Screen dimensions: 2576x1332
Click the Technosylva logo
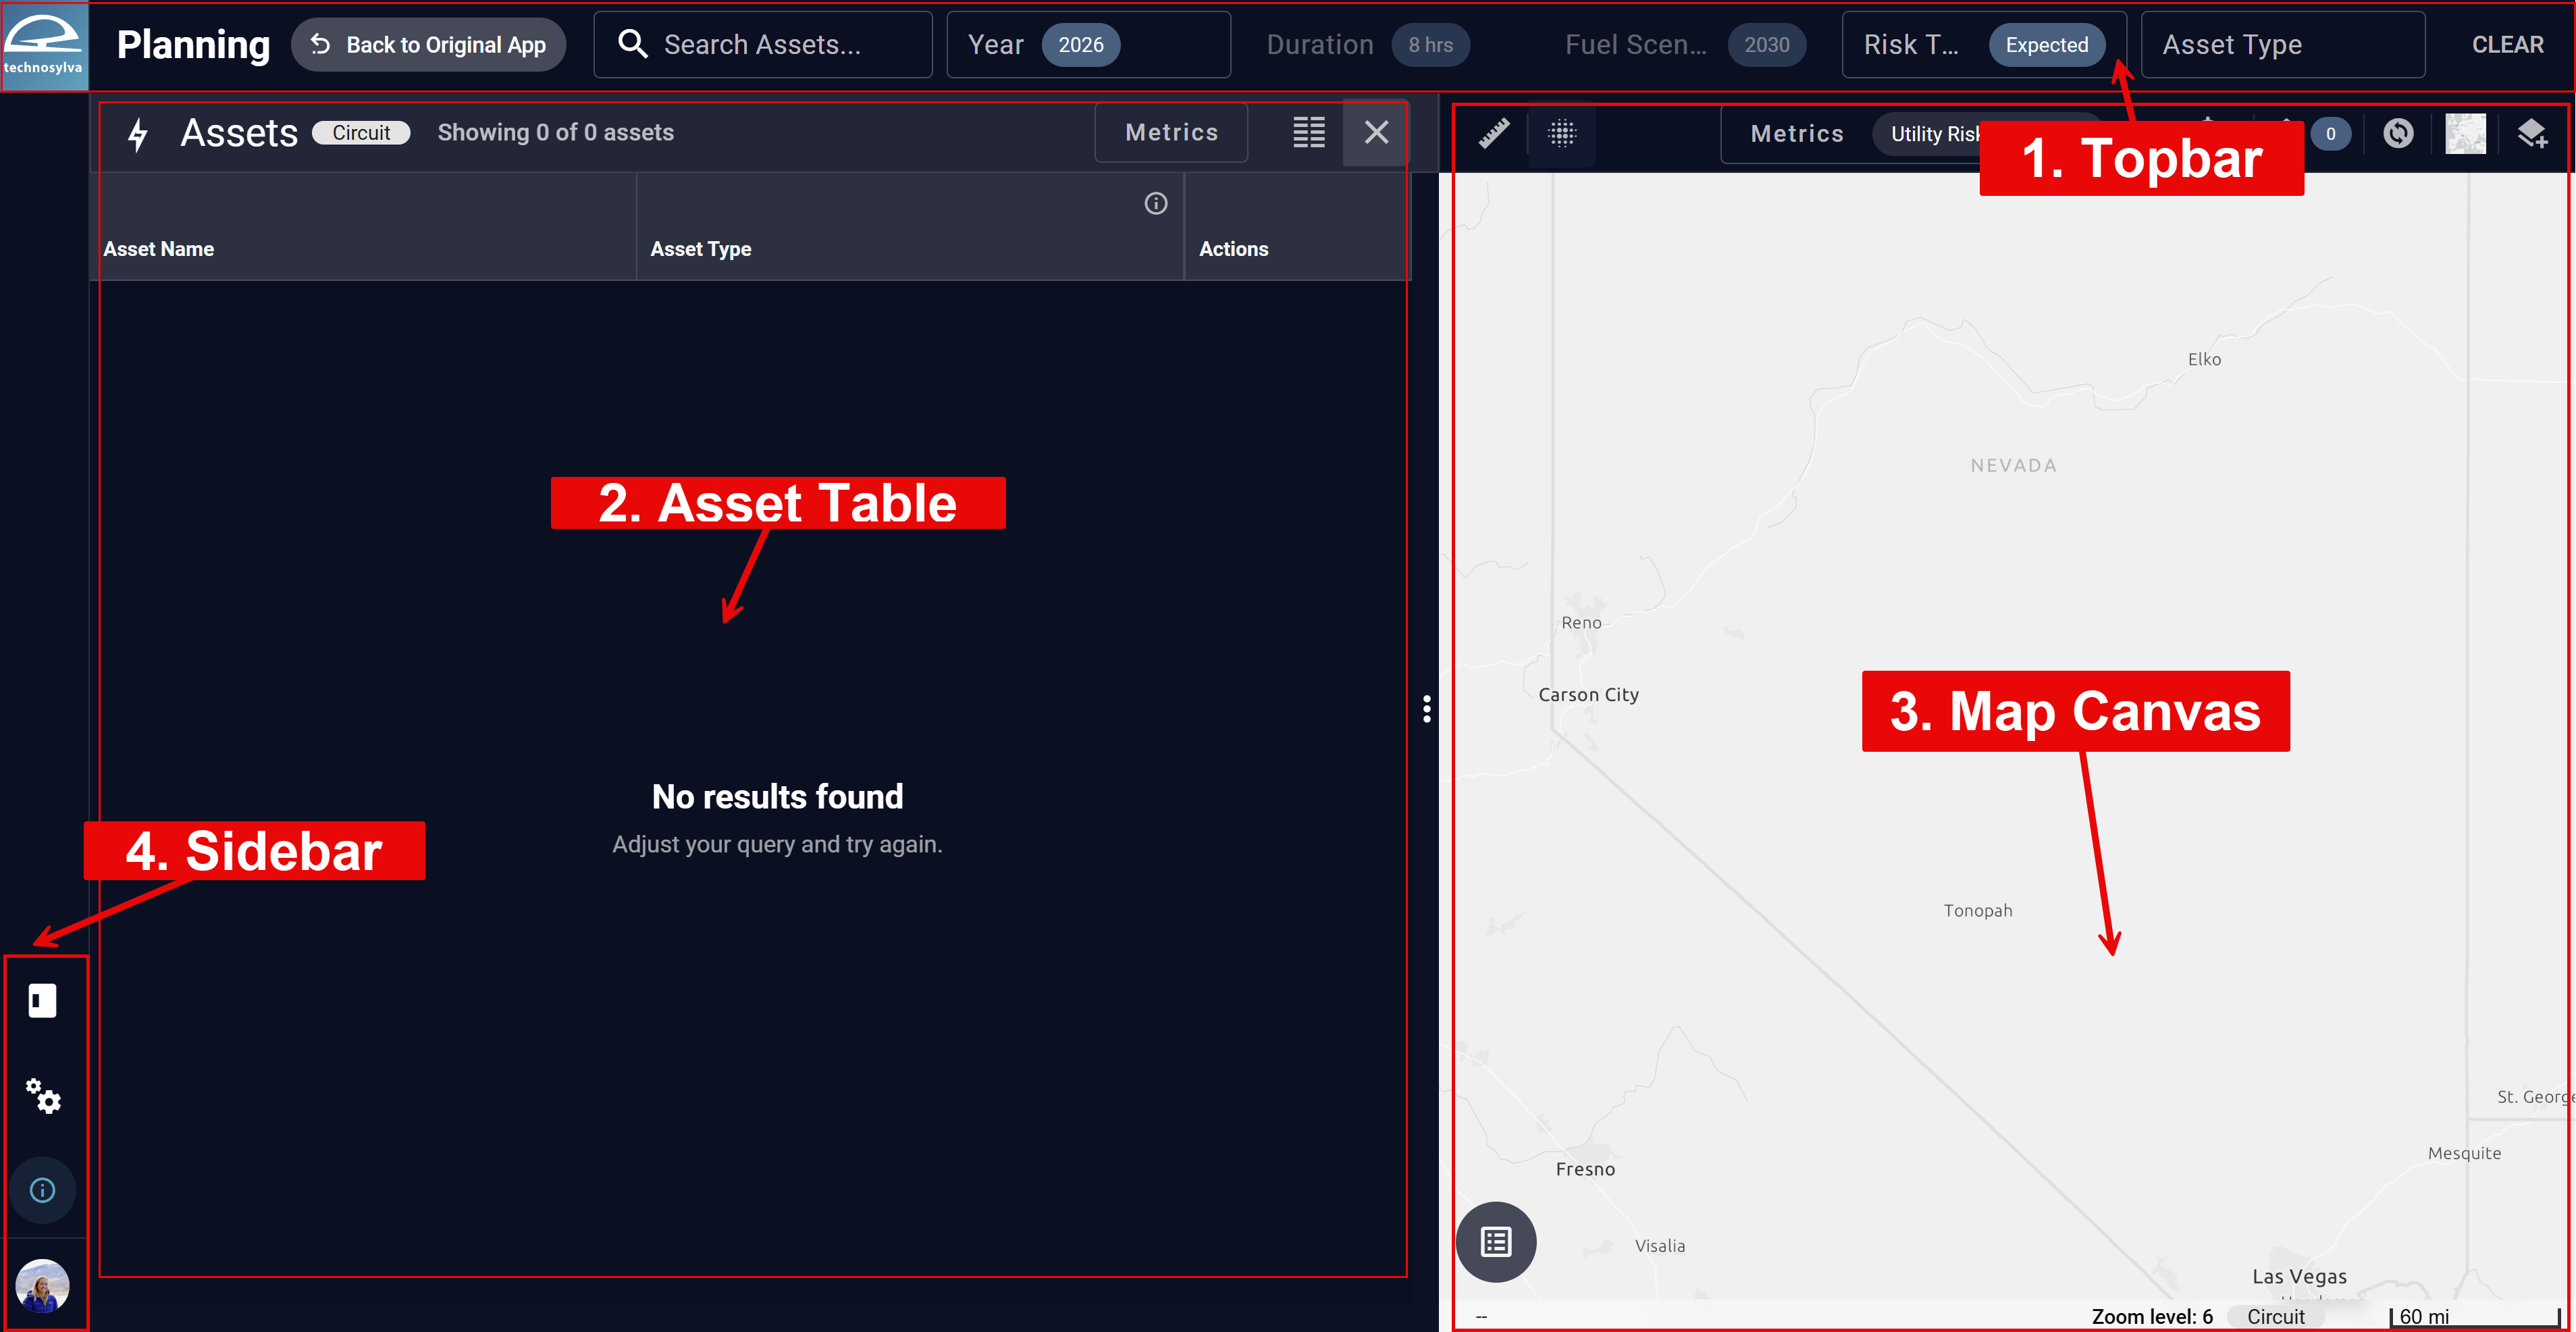[x=44, y=46]
